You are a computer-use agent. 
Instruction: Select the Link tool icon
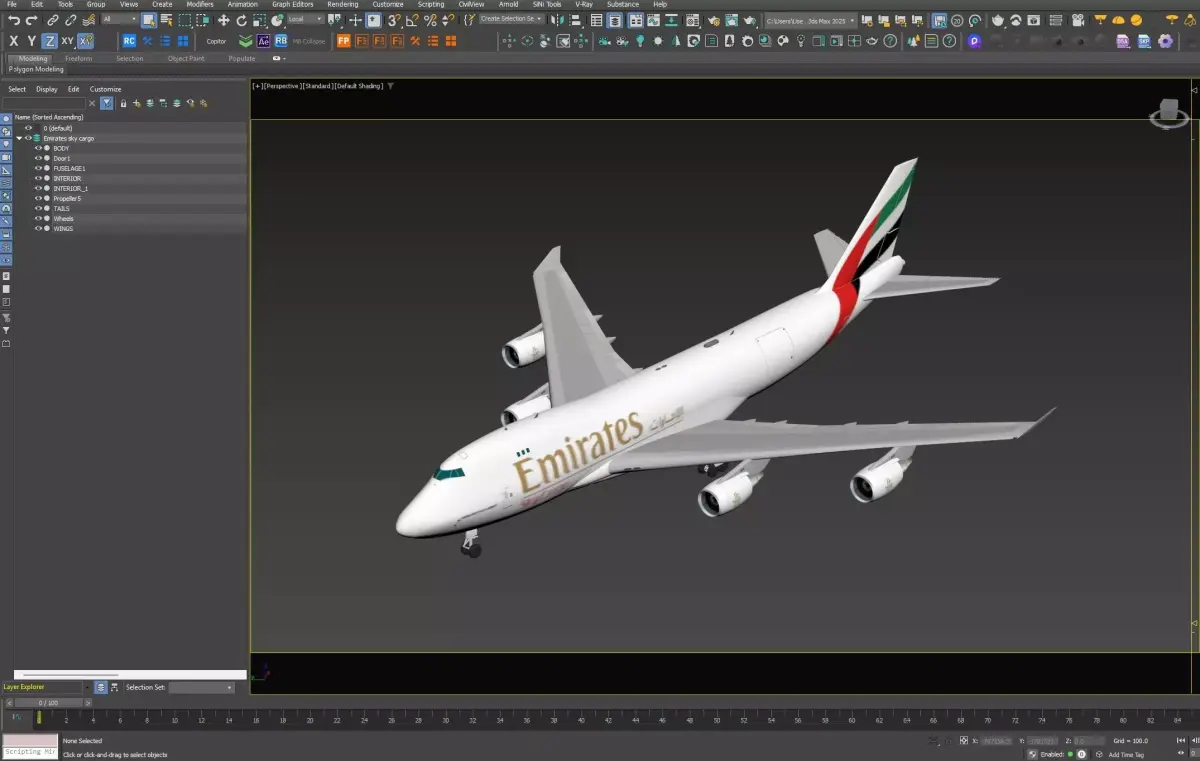(54, 20)
